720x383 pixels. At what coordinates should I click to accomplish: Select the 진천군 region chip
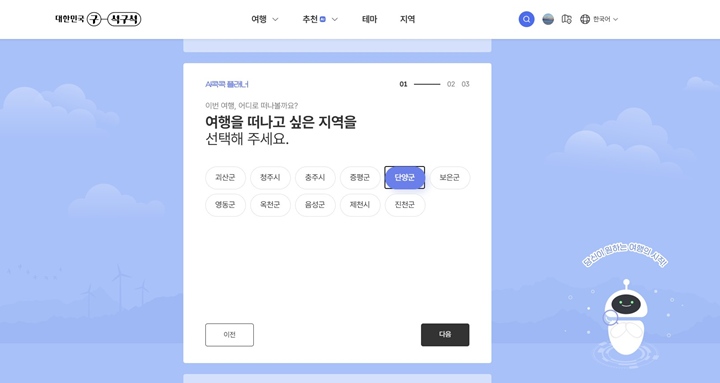(405, 205)
